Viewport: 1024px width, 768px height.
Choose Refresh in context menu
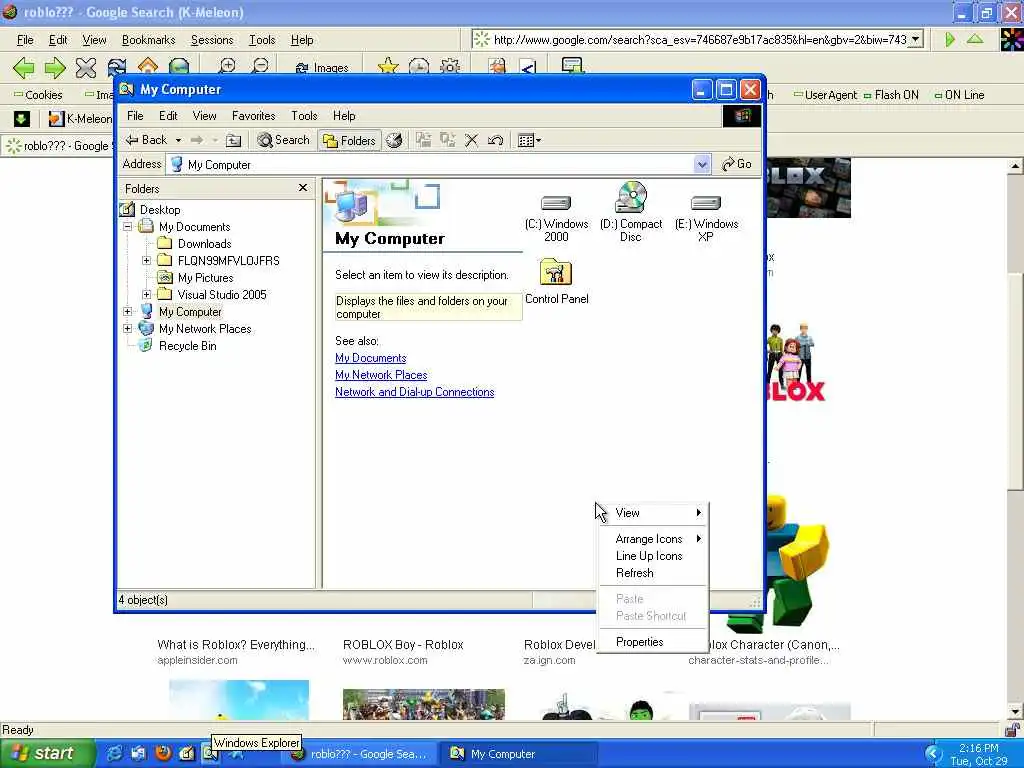click(653, 573)
